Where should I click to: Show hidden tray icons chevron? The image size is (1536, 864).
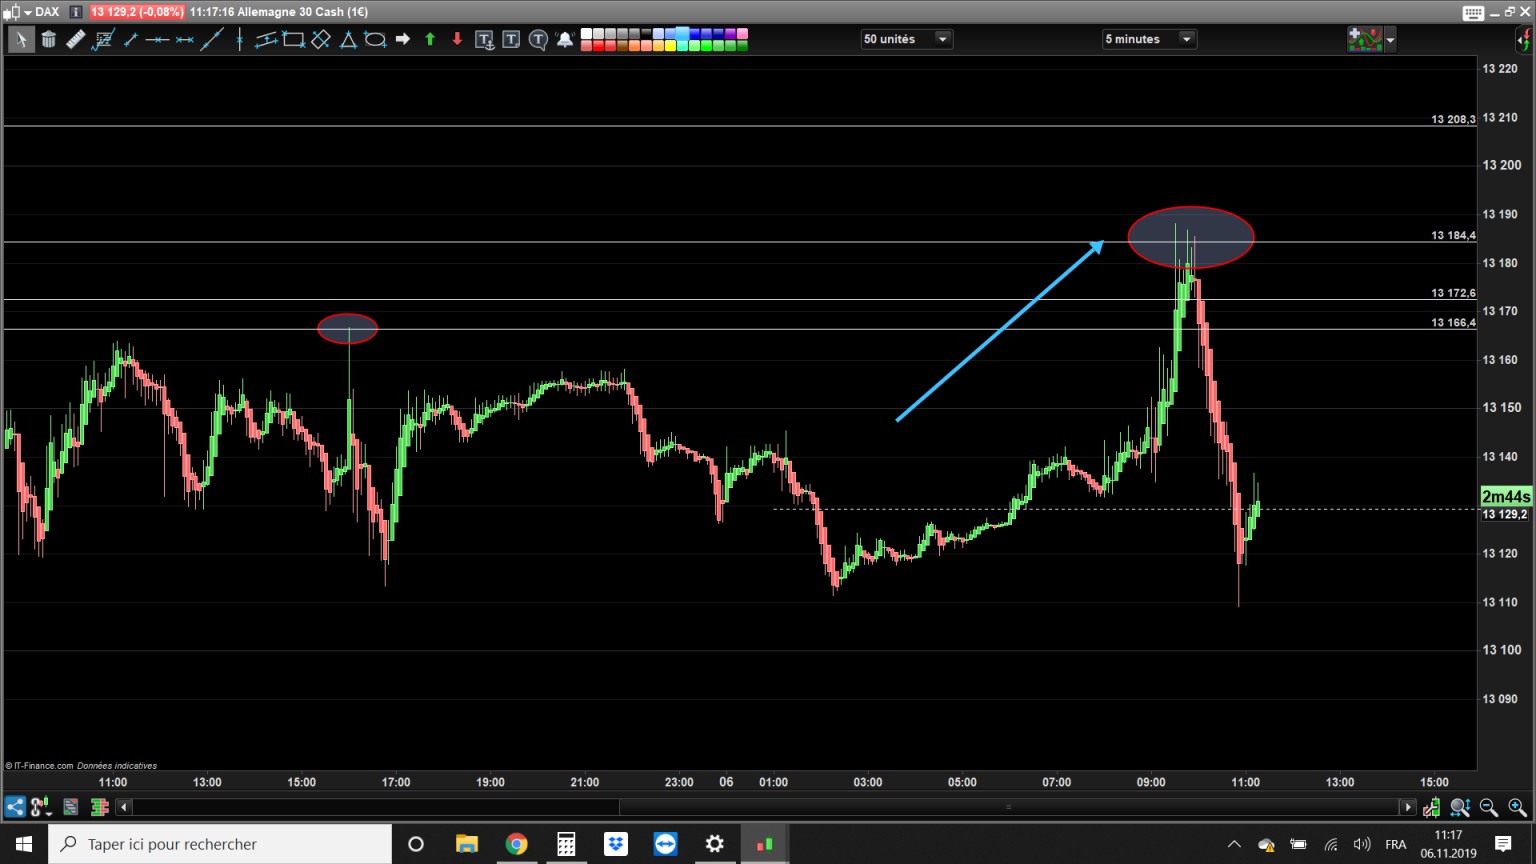1234,844
